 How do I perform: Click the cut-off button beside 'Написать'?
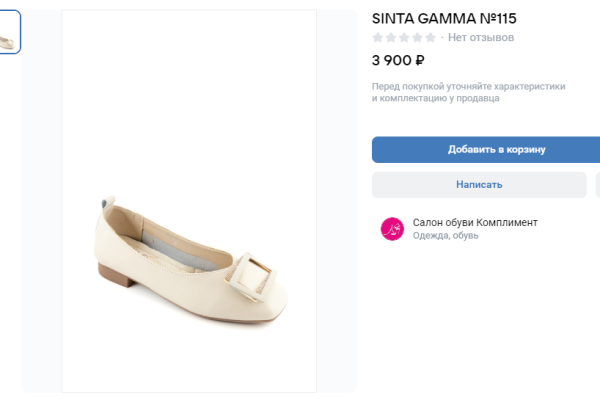tap(597, 185)
